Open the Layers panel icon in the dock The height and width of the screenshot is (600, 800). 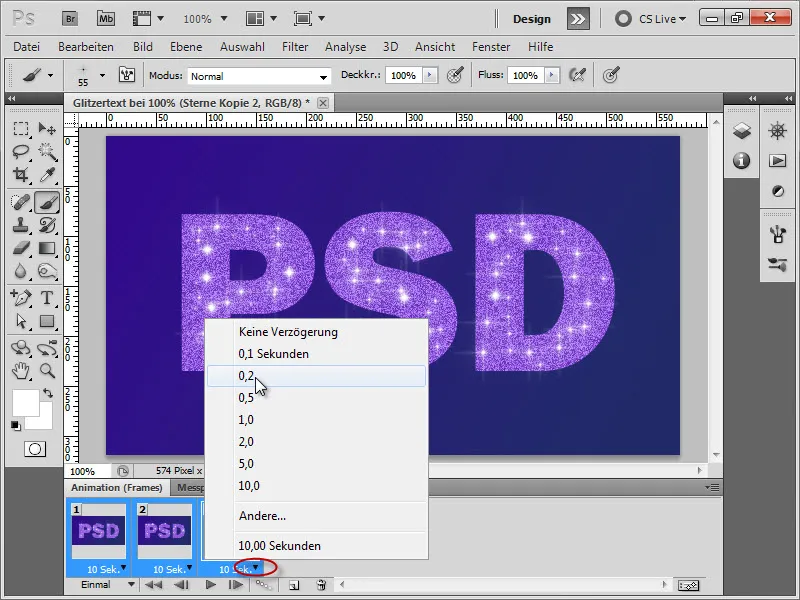click(x=742, y=131)
